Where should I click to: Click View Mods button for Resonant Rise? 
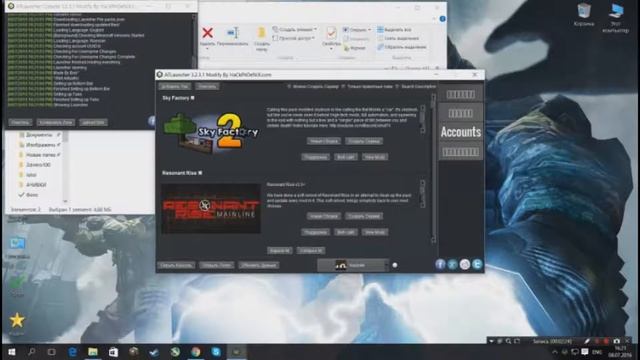(x=375, y=232)
